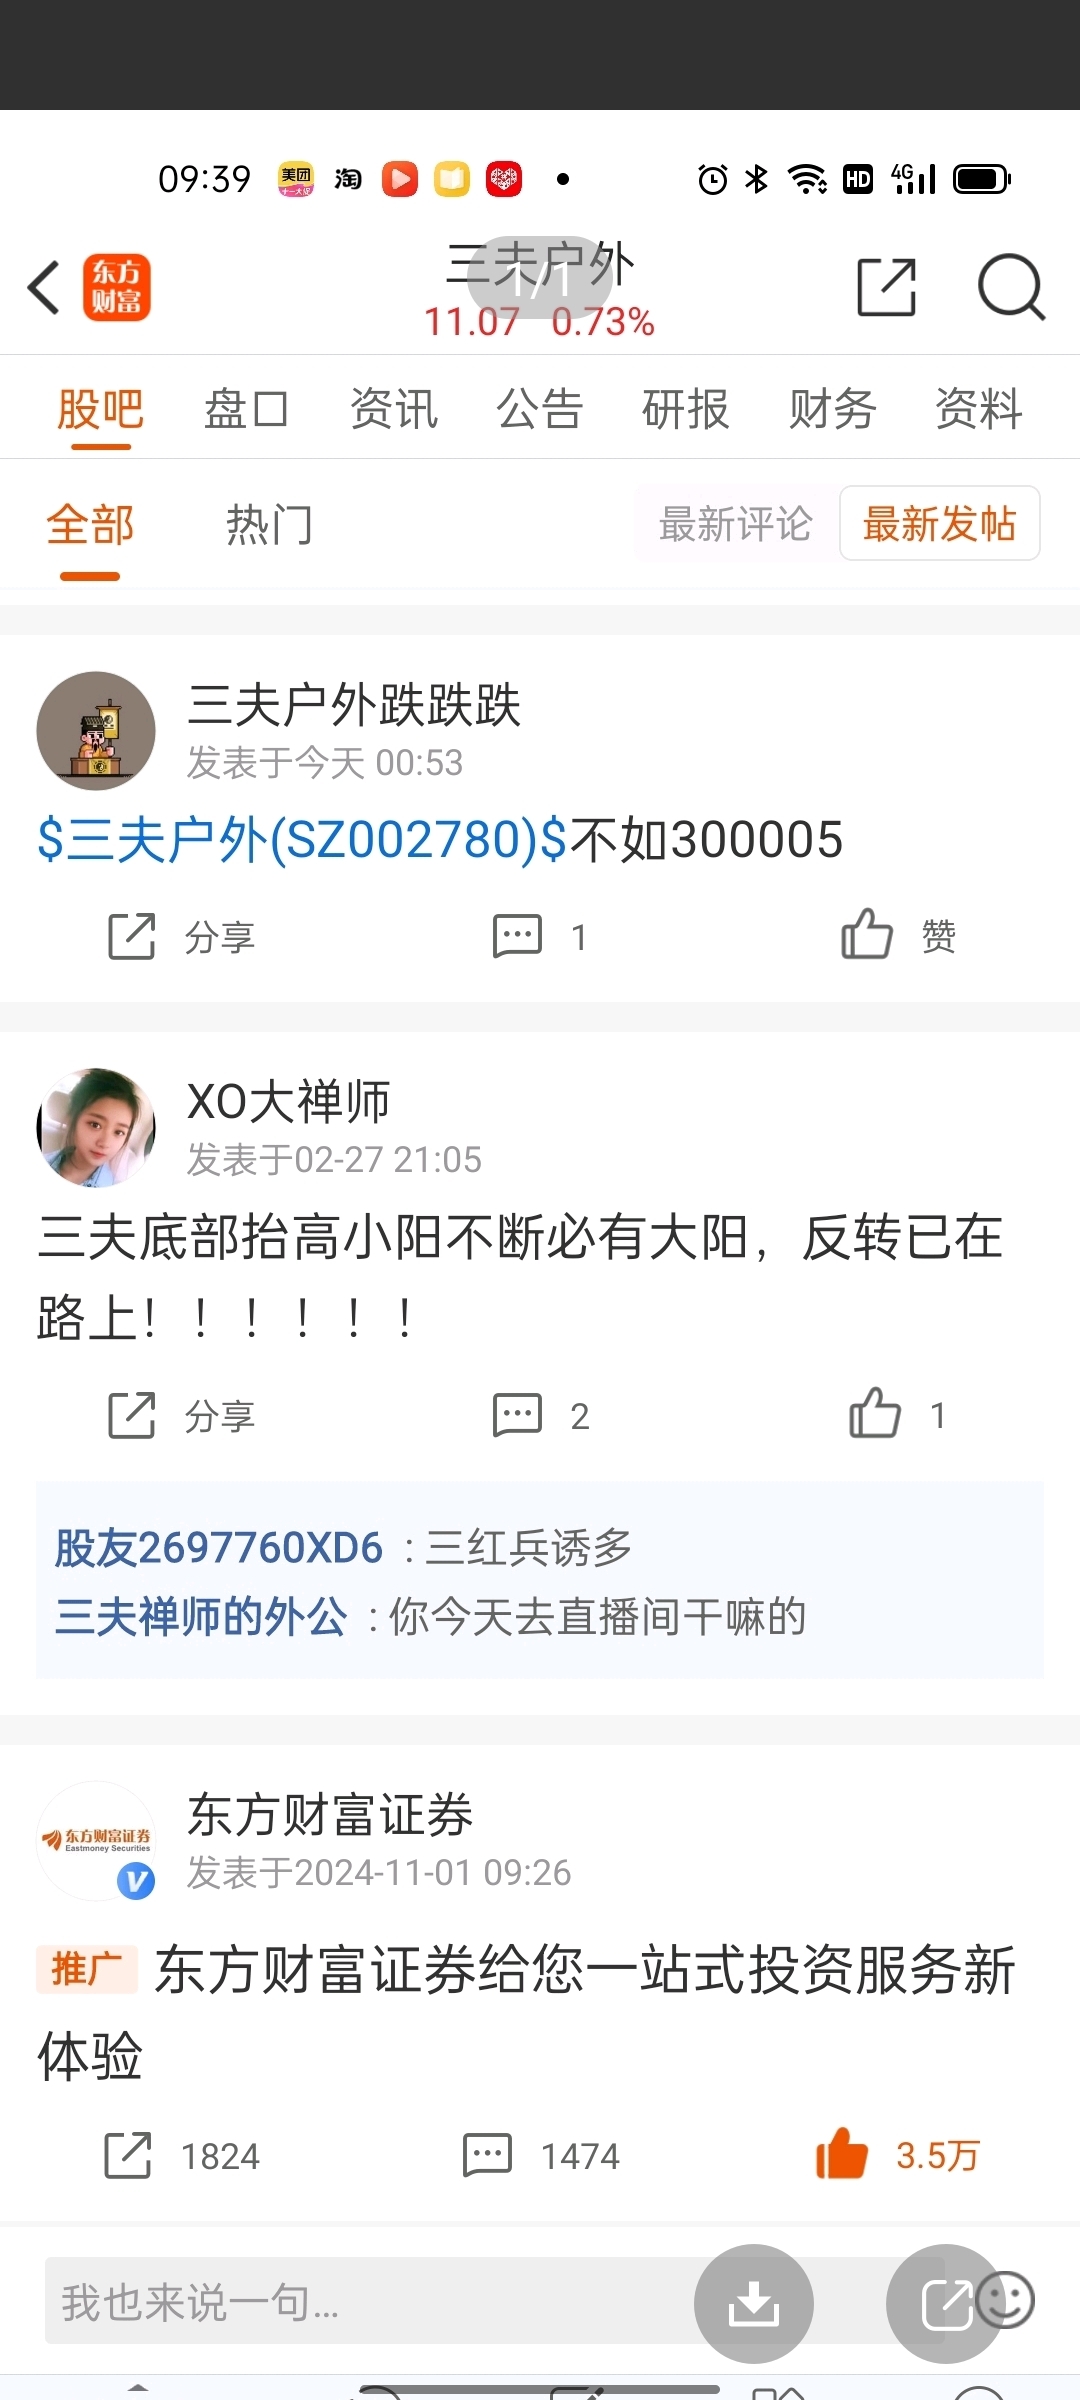Image resolution: width=1080 pixels, height=2400 pixels.
Task: Tap the share icon in header
Action: (887, 288)
